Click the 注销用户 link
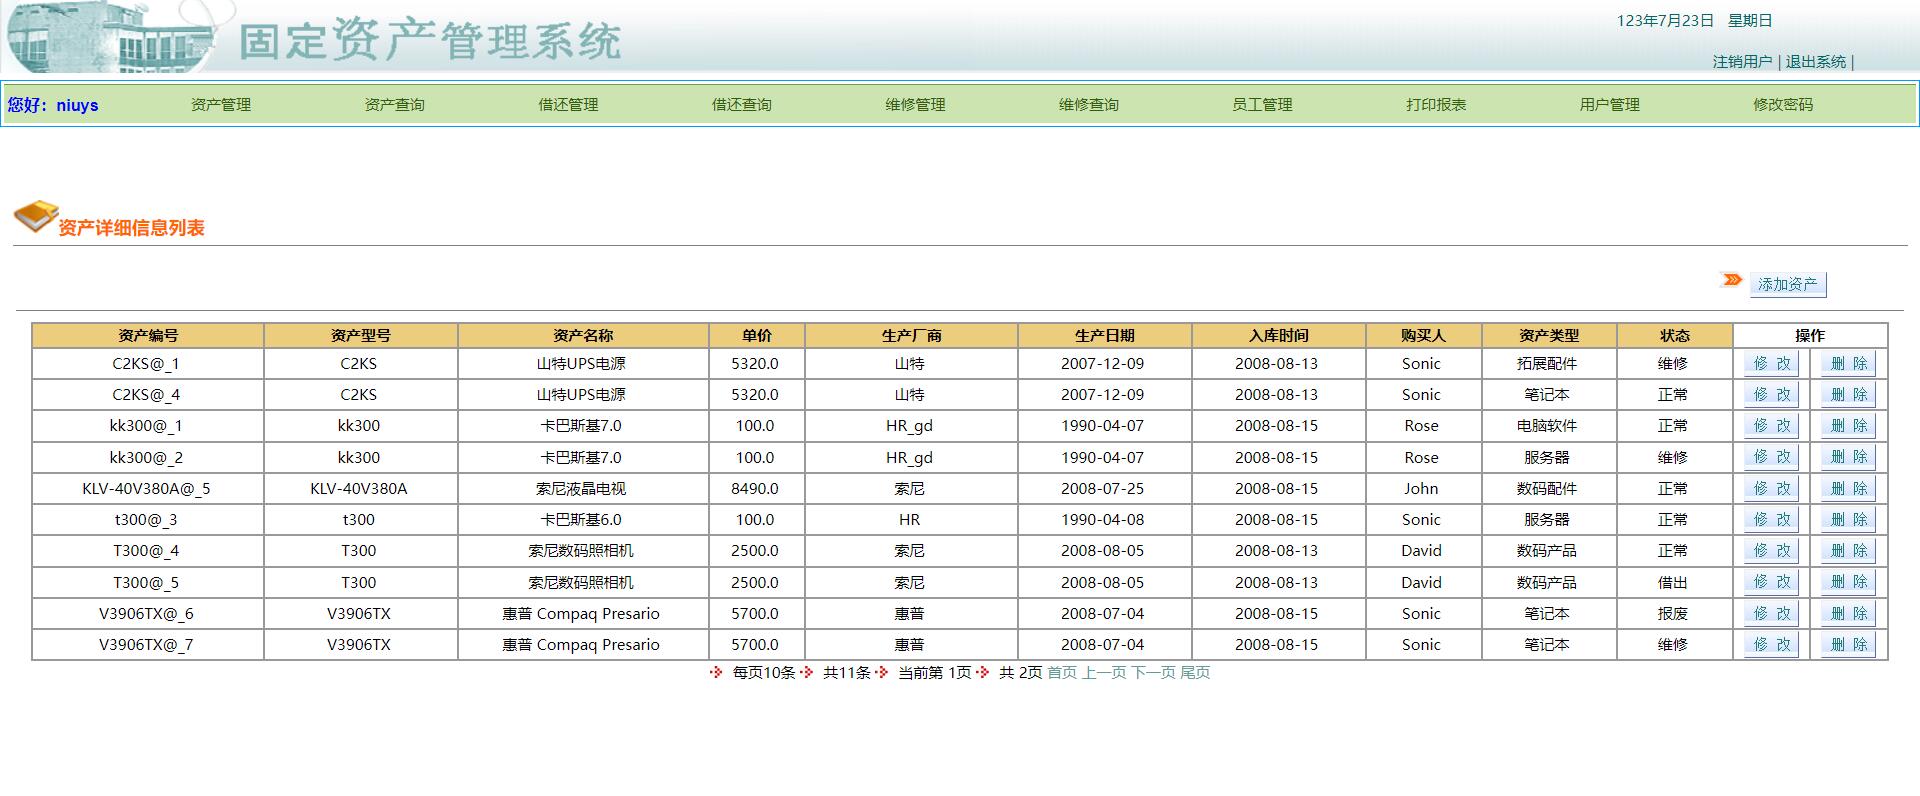Screen dimensions: 1920x796 click(1742, 62)
